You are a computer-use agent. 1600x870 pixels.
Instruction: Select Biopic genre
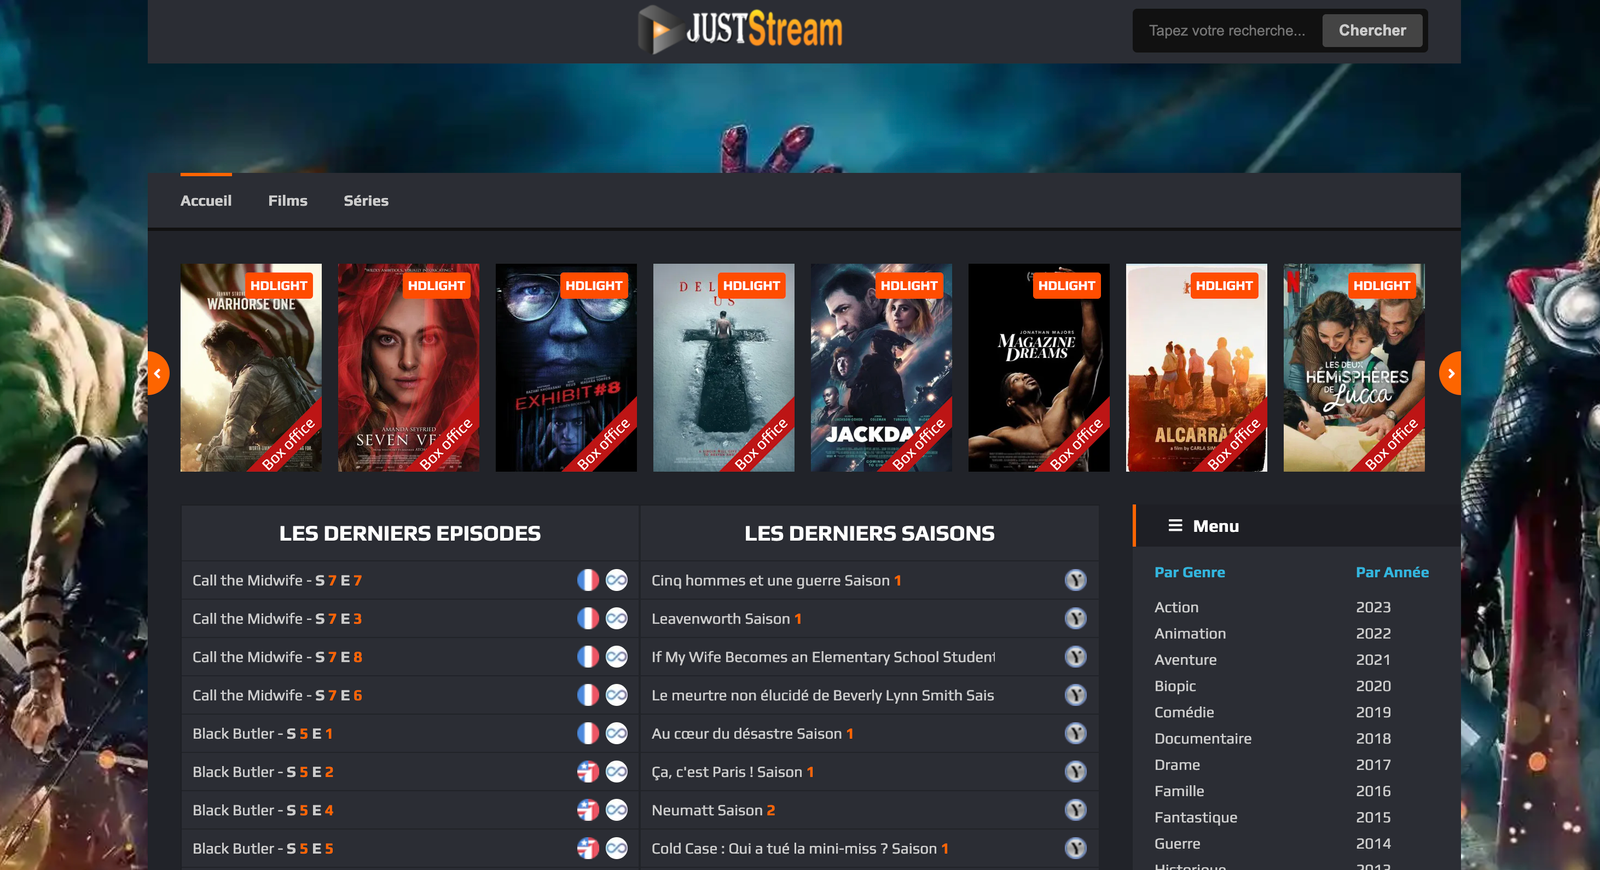point(1175,686)
